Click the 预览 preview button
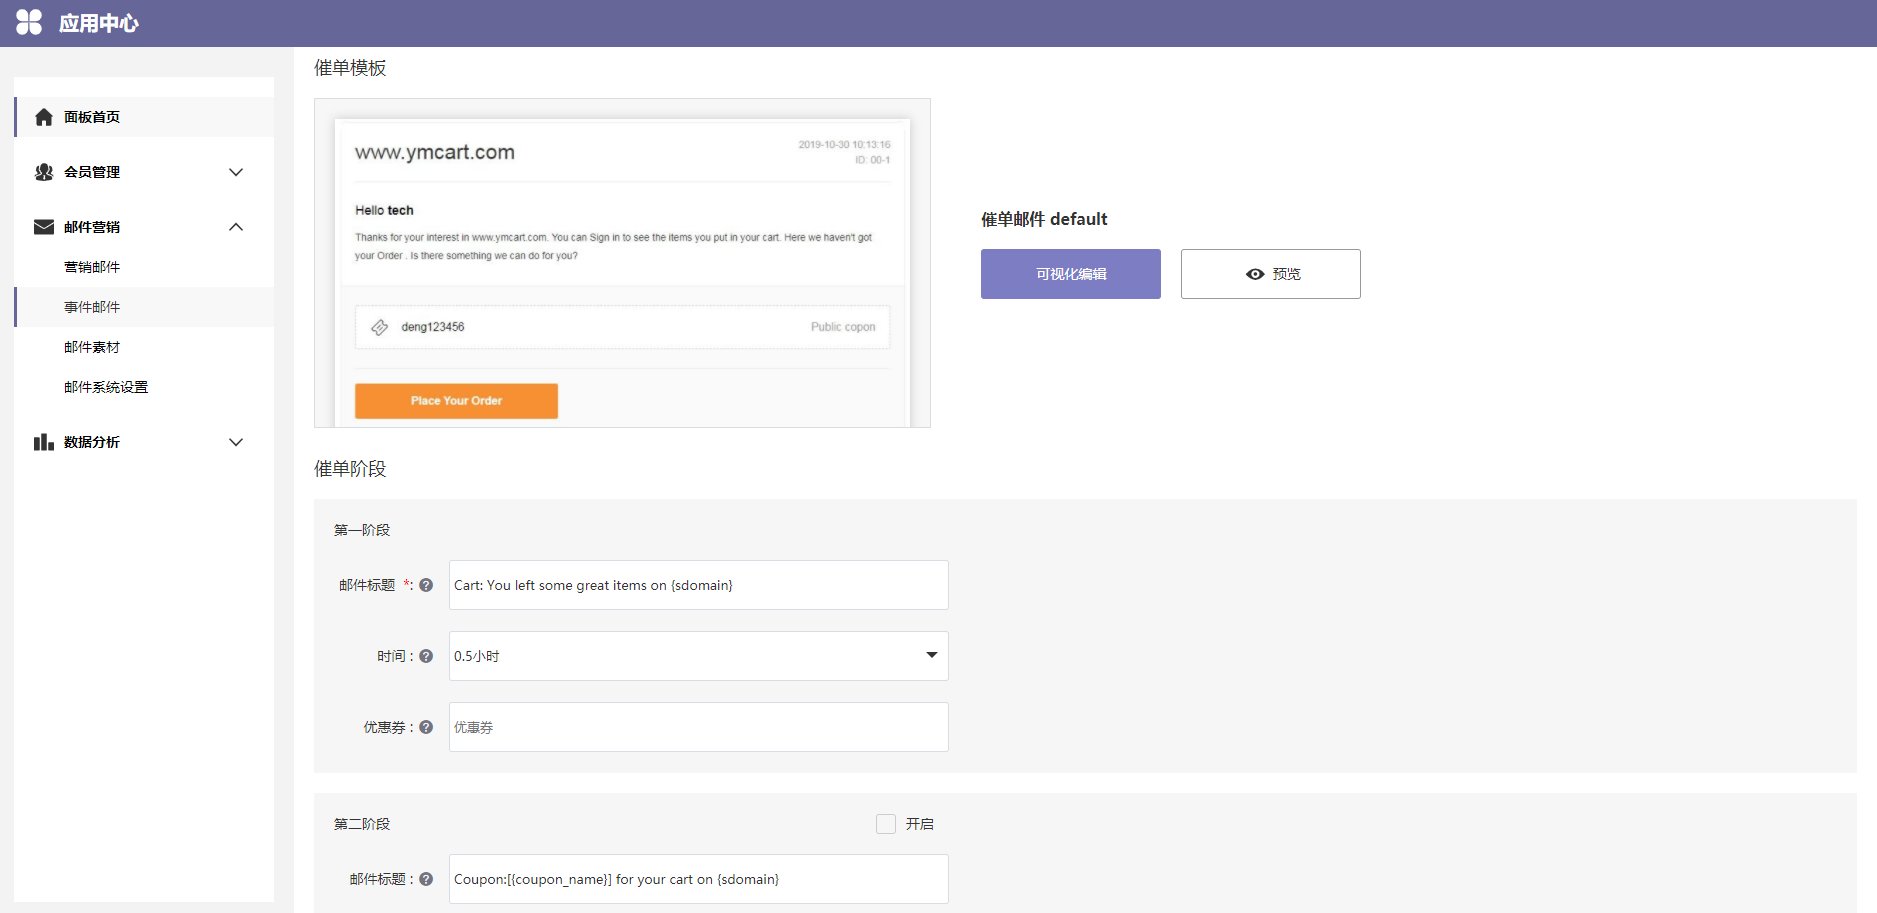 (x=1271, y=274)
